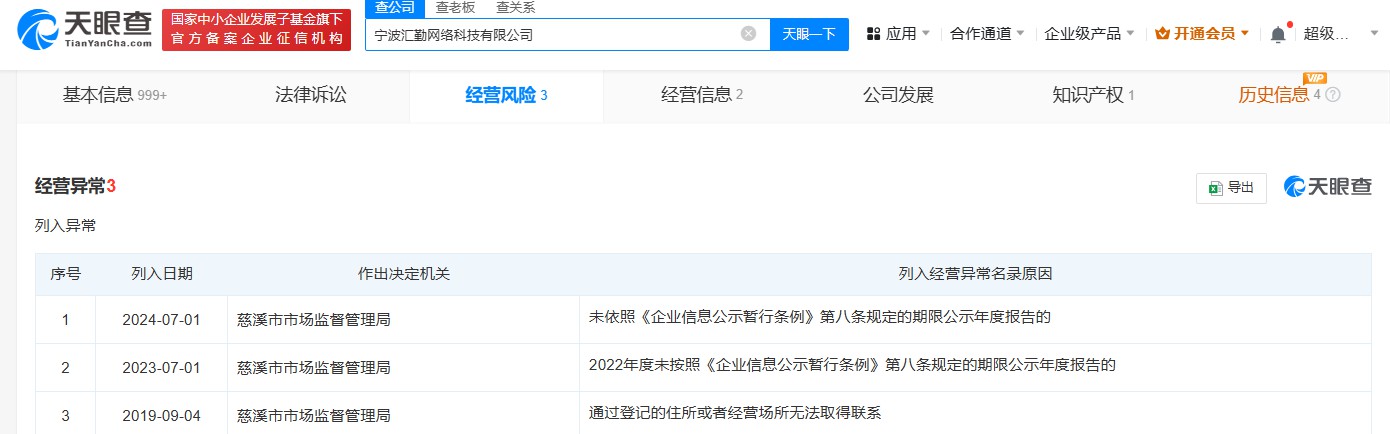Viewport: 1390px width, 434px height.
Task: Clear the search box with X icon
Action: [748, 34]
